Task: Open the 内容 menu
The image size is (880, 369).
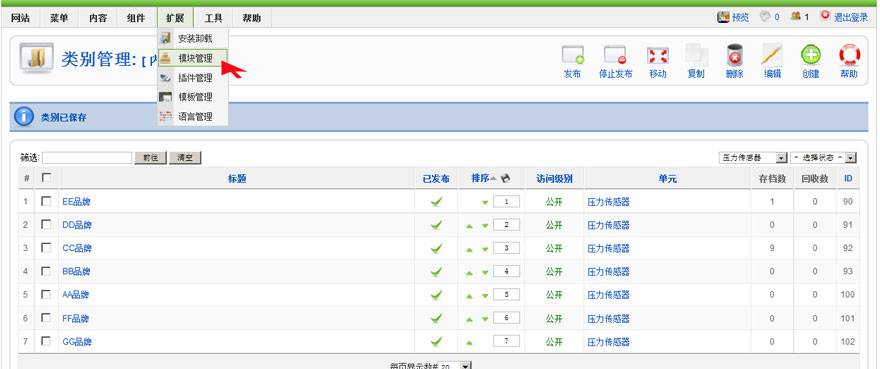Action: click(98, 17)
